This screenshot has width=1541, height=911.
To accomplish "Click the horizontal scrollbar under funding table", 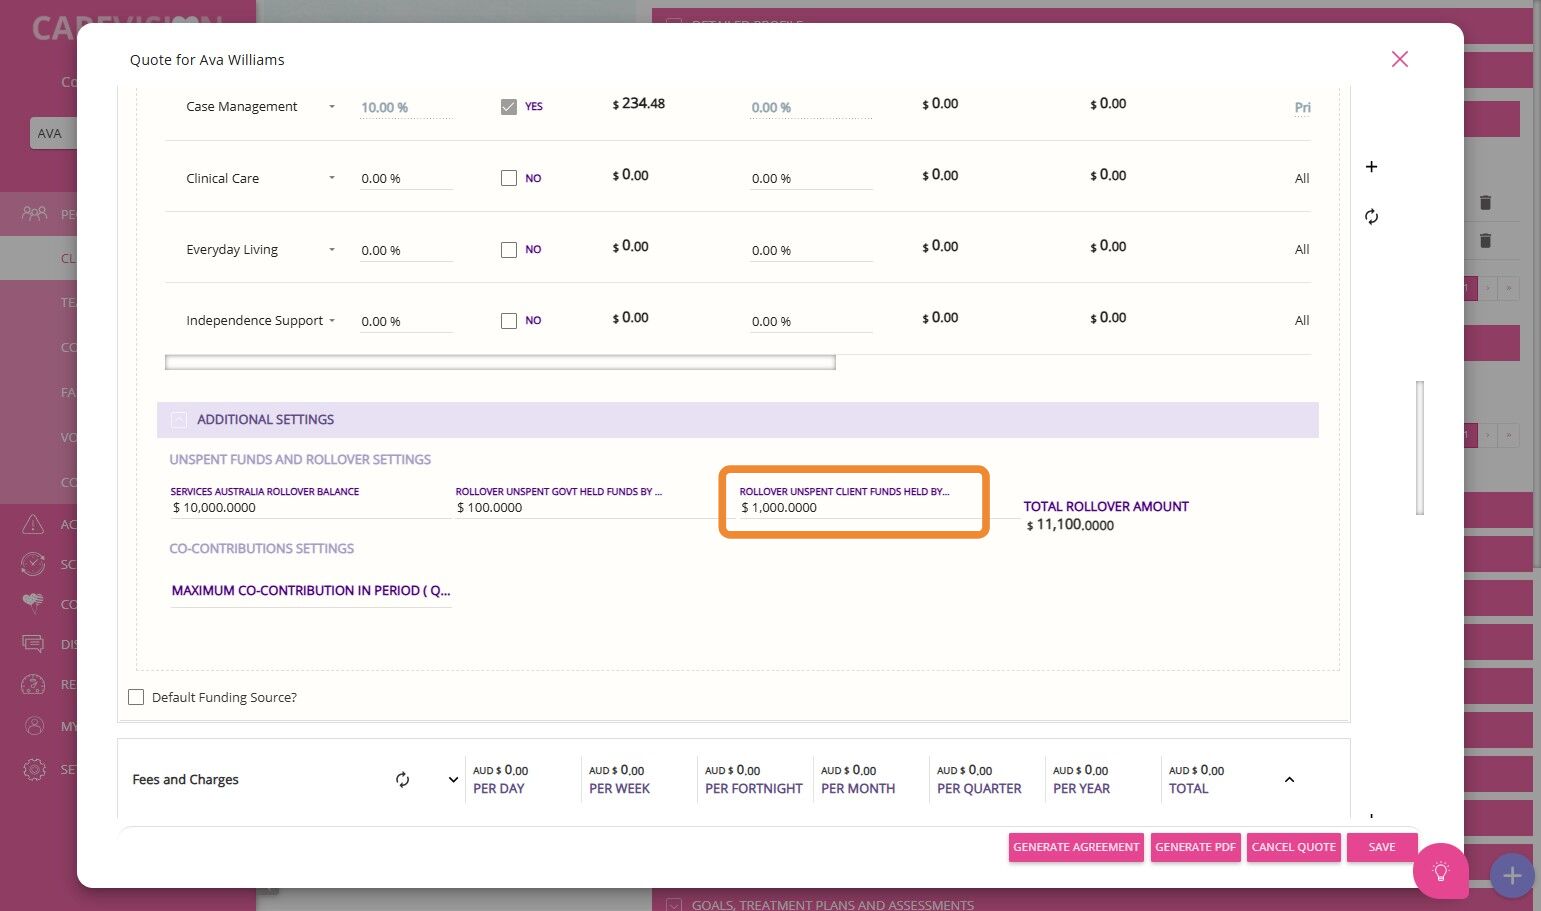I will pos(500,362).
